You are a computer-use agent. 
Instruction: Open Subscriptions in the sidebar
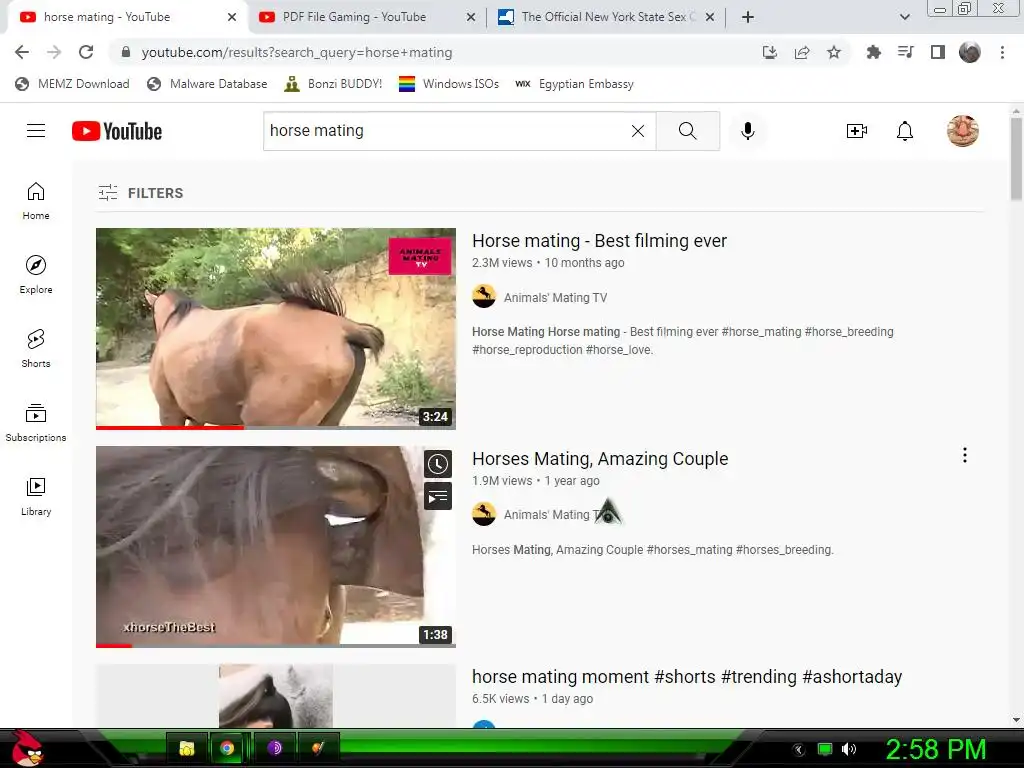click(36, 423)
